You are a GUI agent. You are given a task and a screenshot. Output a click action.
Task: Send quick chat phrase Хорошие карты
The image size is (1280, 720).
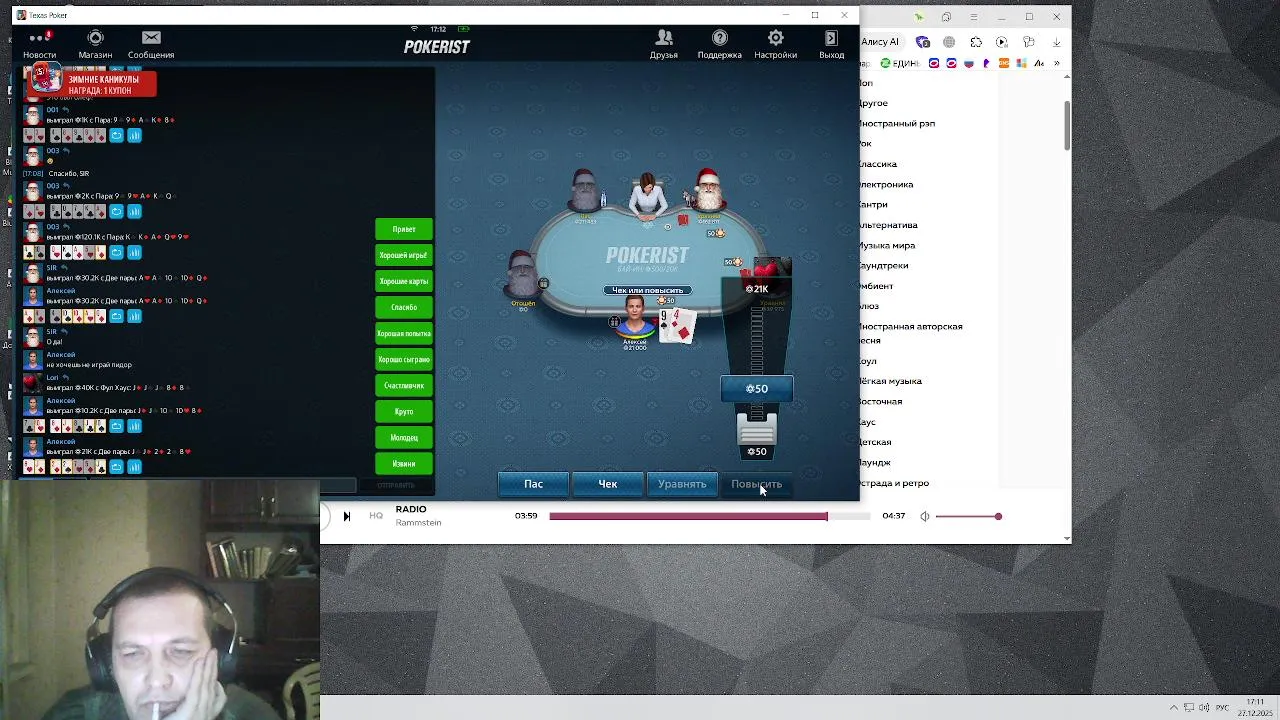pyautogui.click(x=404, y=281)
